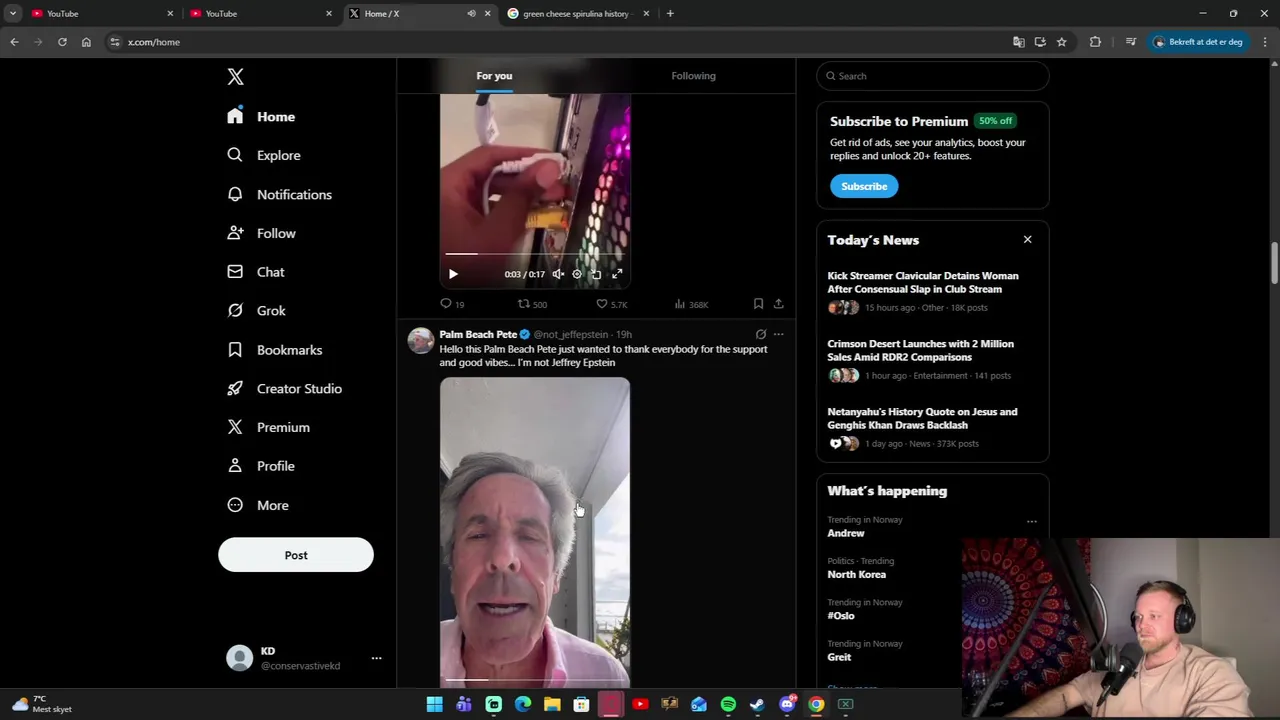This screenshot has height=720, width=1280.
Task: Translate this page icon
Action: point(1018,42)
